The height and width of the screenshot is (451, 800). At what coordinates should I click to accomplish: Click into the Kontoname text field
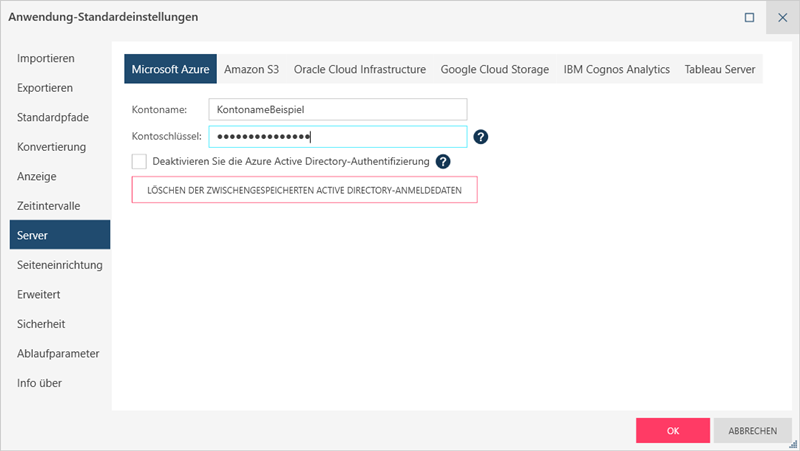(338, 108)
